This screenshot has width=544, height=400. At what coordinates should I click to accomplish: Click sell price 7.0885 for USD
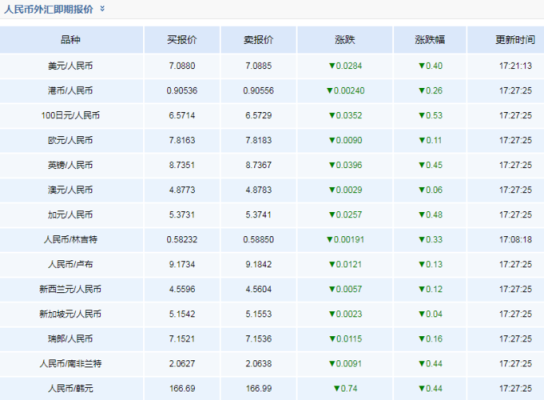click(x=258, y=66)
